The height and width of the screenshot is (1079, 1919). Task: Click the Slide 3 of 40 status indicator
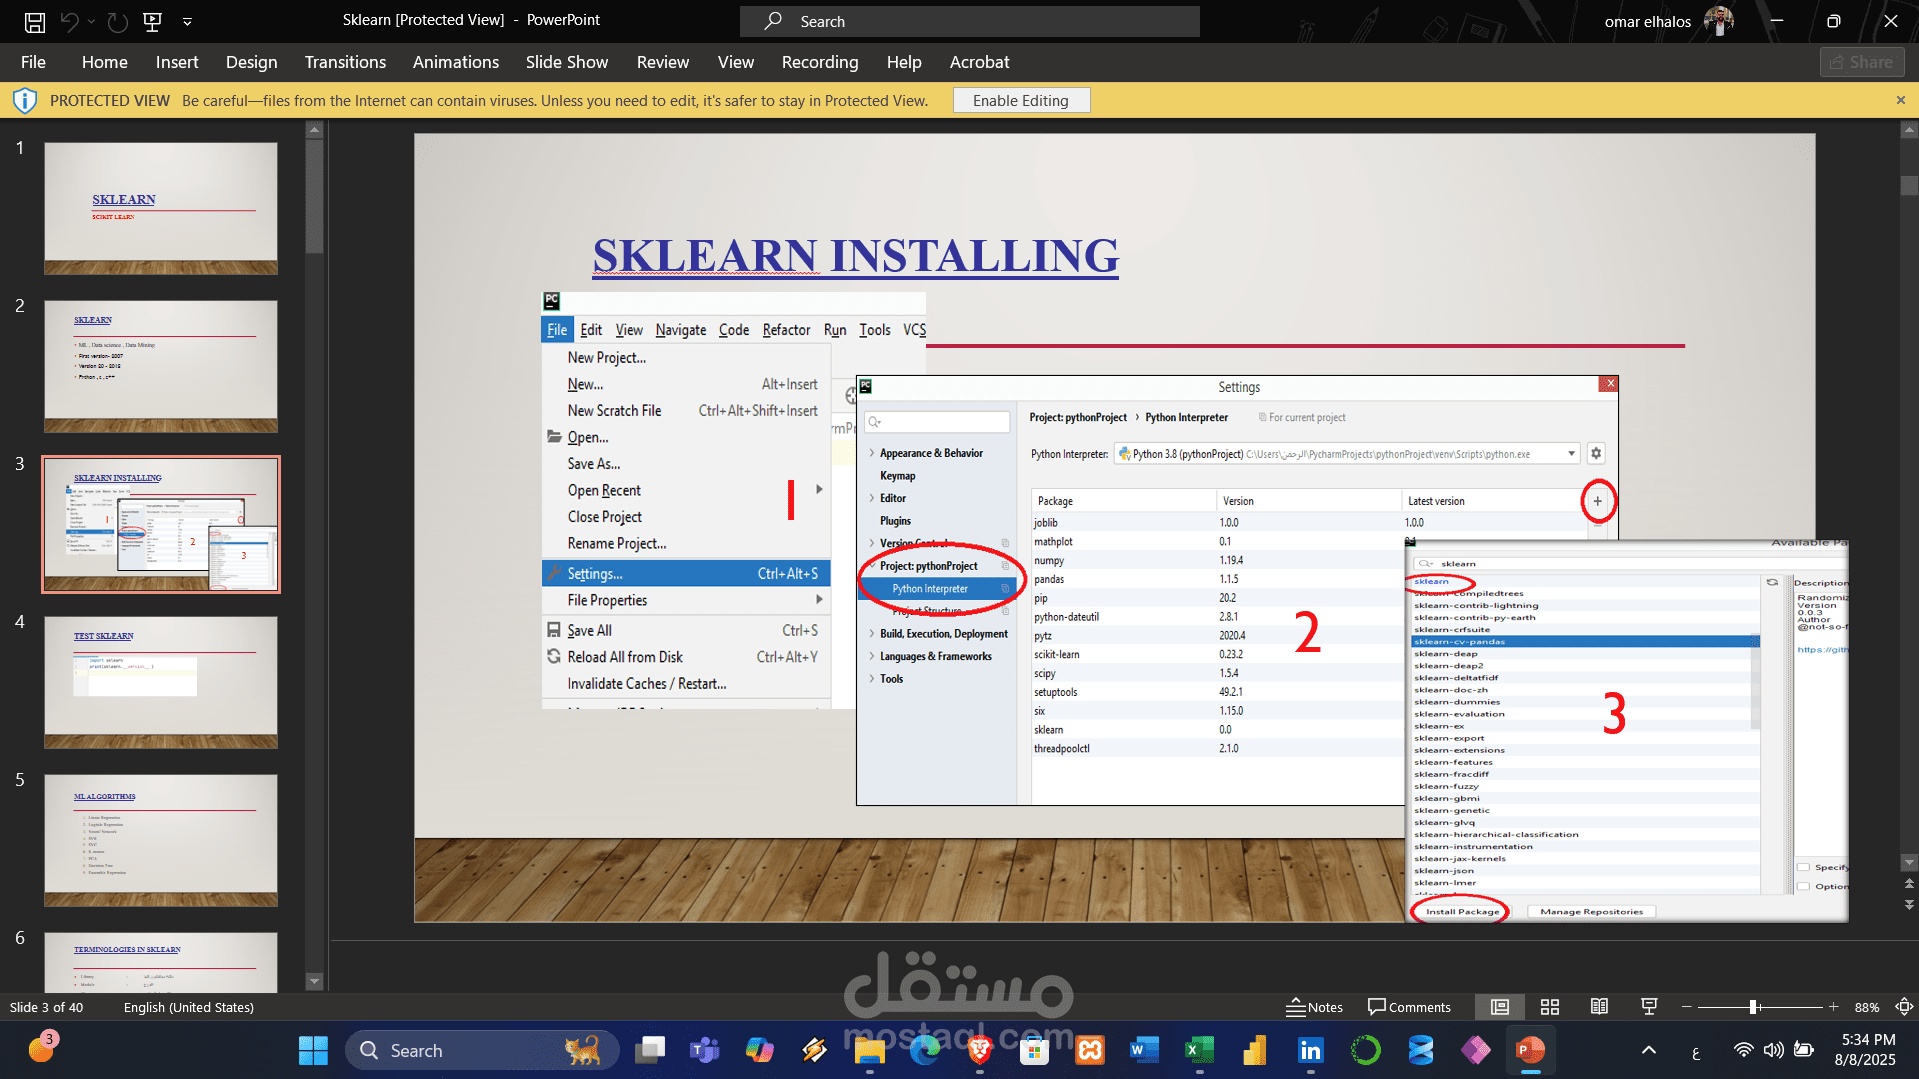[47, 1007]
